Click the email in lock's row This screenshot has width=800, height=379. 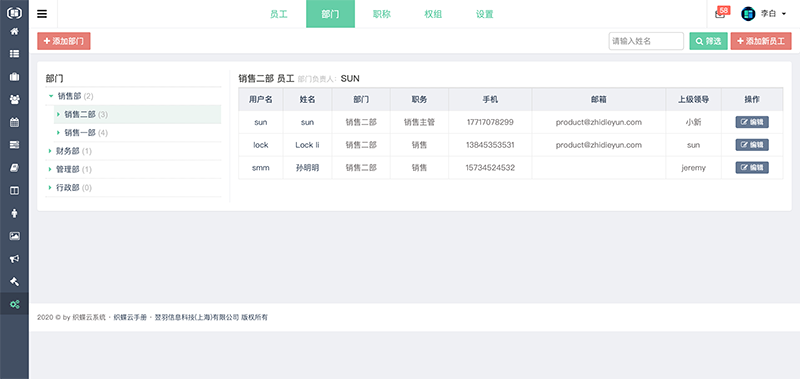[x=598, y=145]
